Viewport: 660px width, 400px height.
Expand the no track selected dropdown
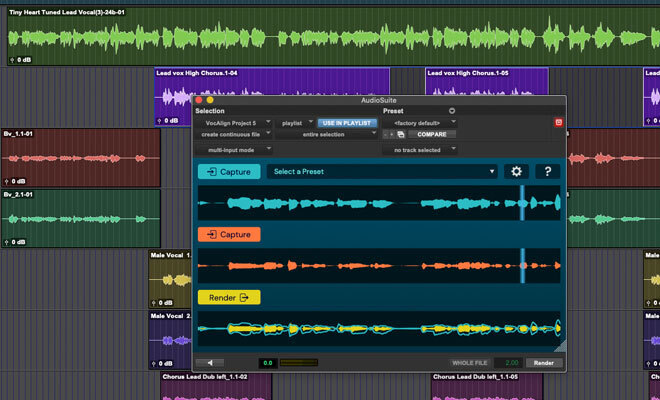419,149
